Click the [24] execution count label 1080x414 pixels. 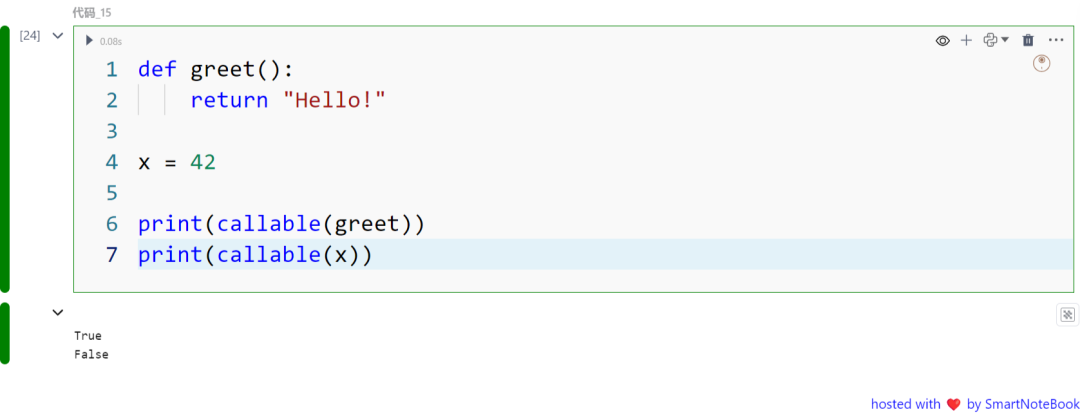pyautogui.click(x=30, y=36)
